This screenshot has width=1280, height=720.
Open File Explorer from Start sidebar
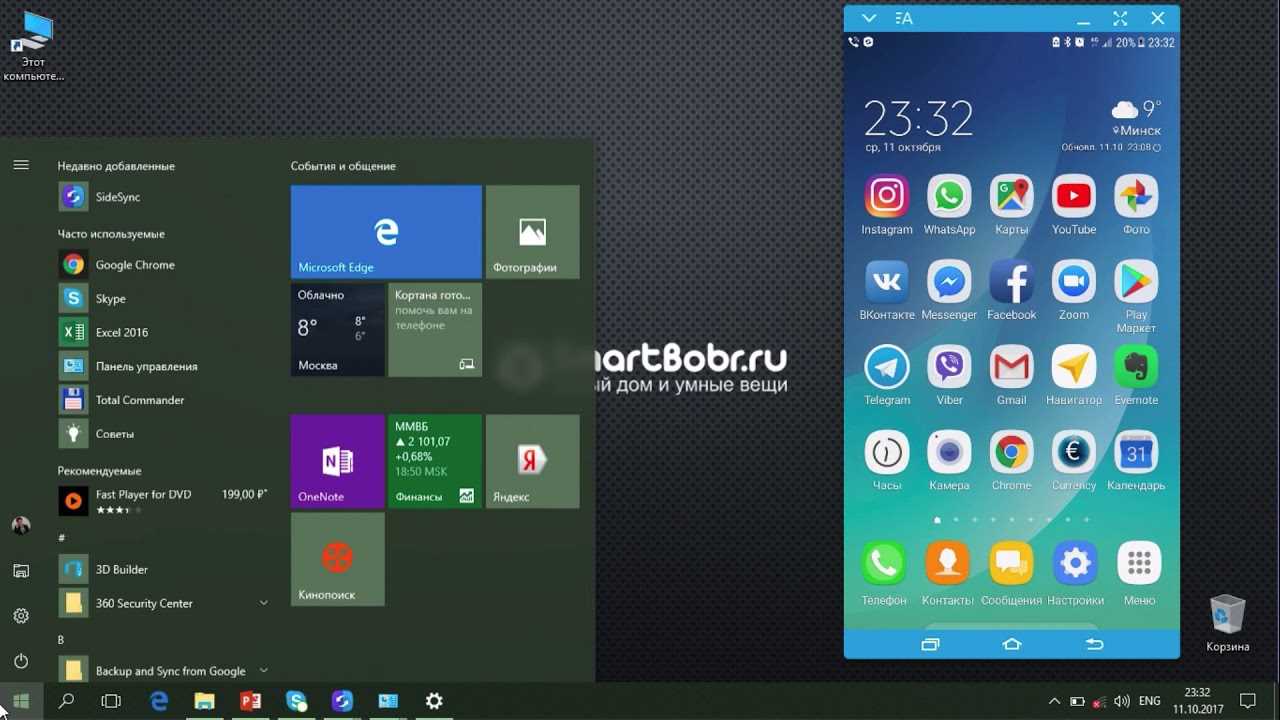point(21,571)
